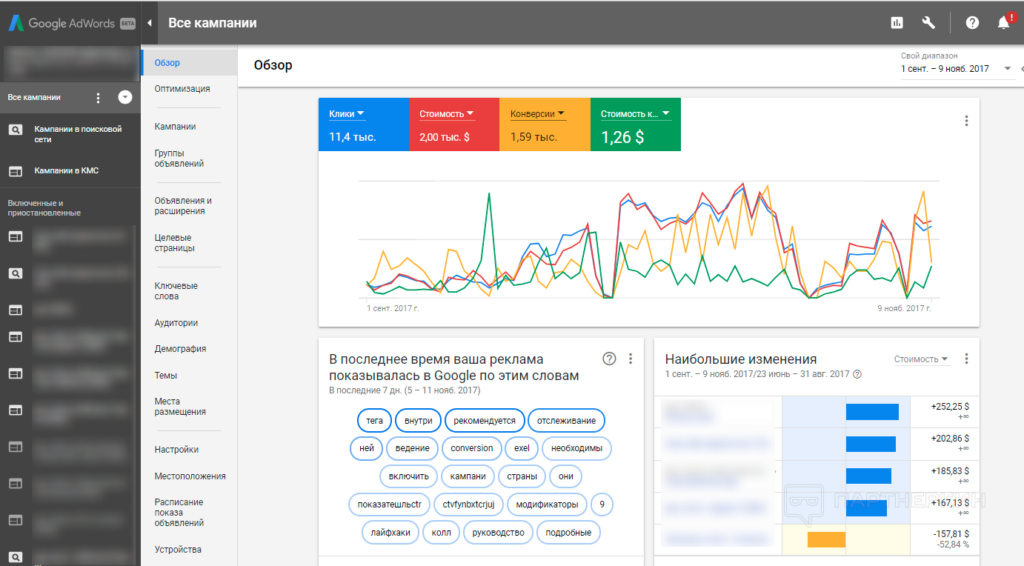Open the Стоимость filter in changes card
The image size is (1024, 566).
point(920,359)
